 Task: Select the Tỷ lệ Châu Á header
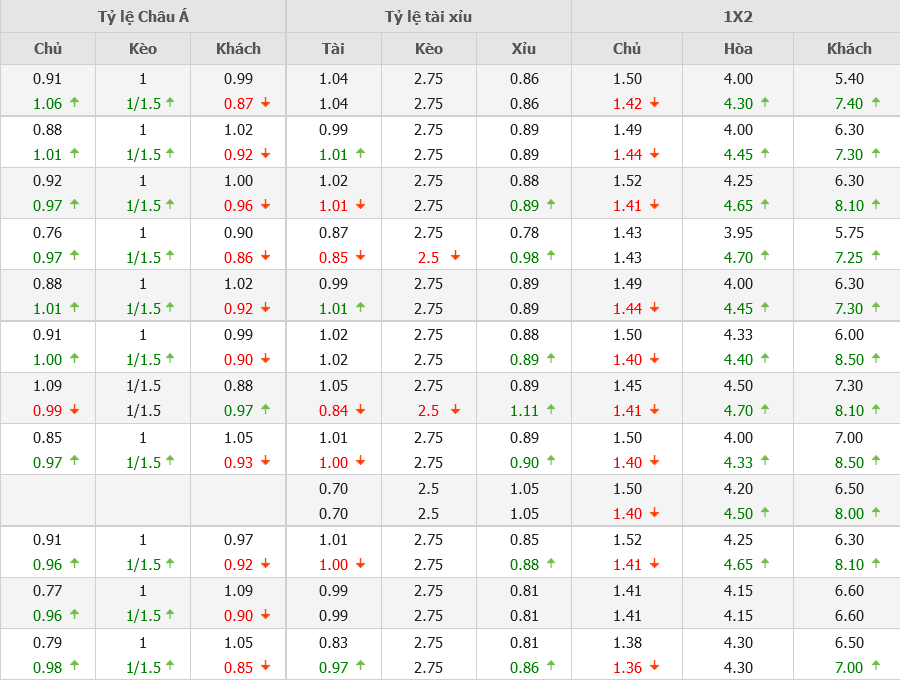click(x=143, y=16)
